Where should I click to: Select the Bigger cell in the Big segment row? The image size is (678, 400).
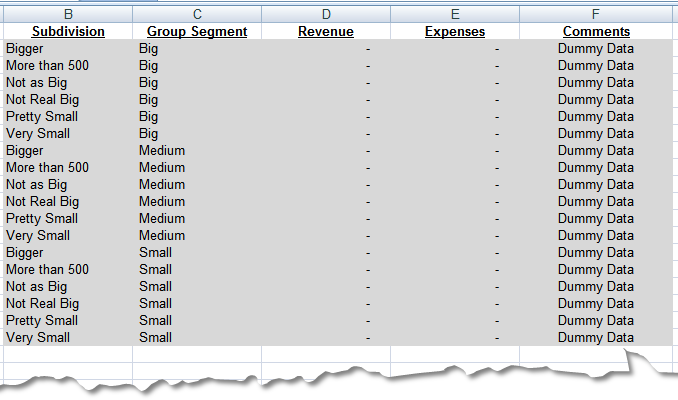point(68,48)
